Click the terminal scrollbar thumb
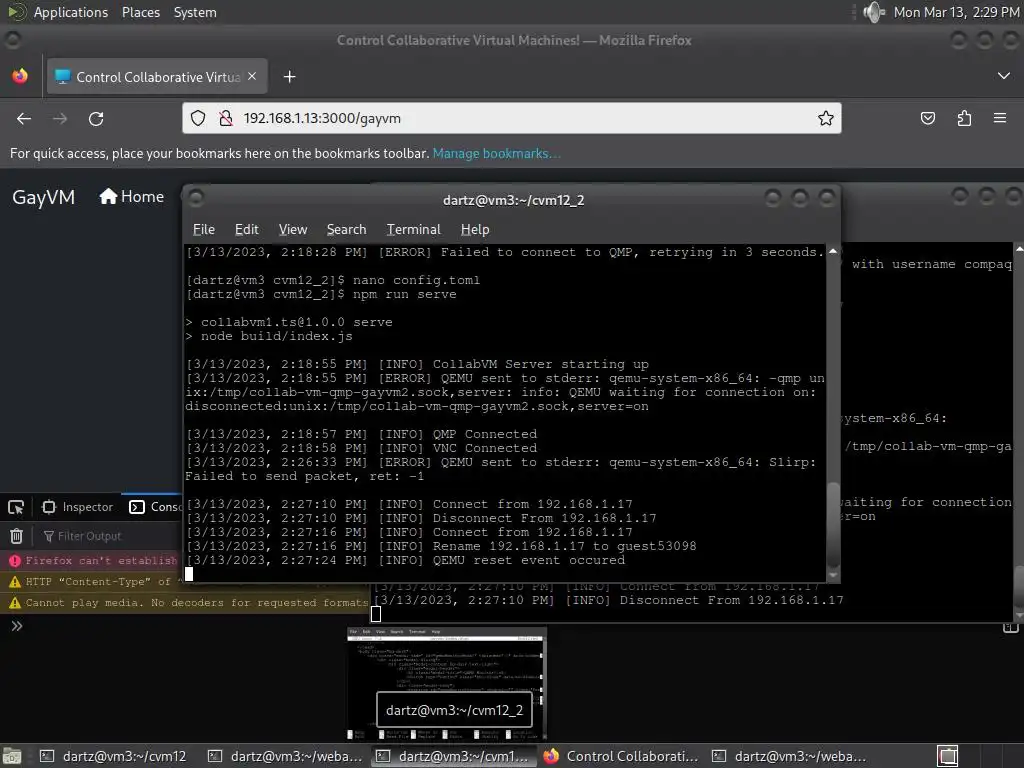Viewport: 1024px width, 768px height. (833, 524)
